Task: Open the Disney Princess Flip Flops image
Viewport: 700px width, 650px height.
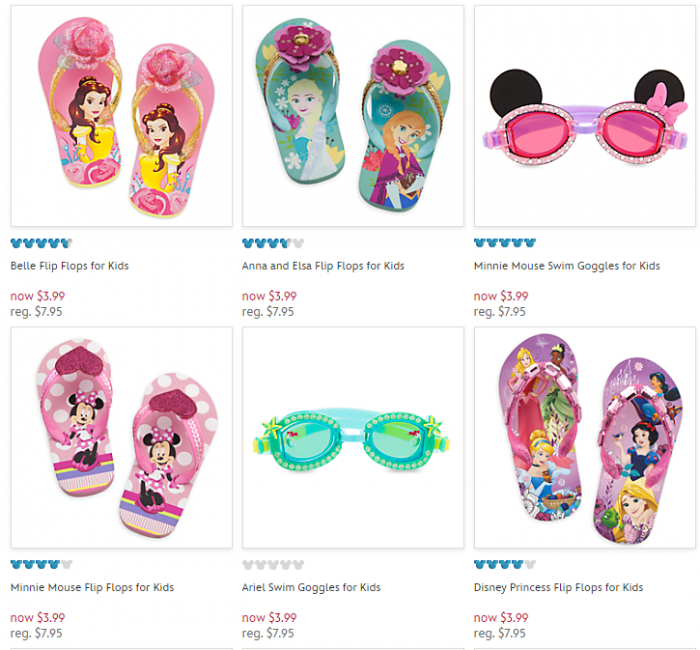Action: coord(584,437)
